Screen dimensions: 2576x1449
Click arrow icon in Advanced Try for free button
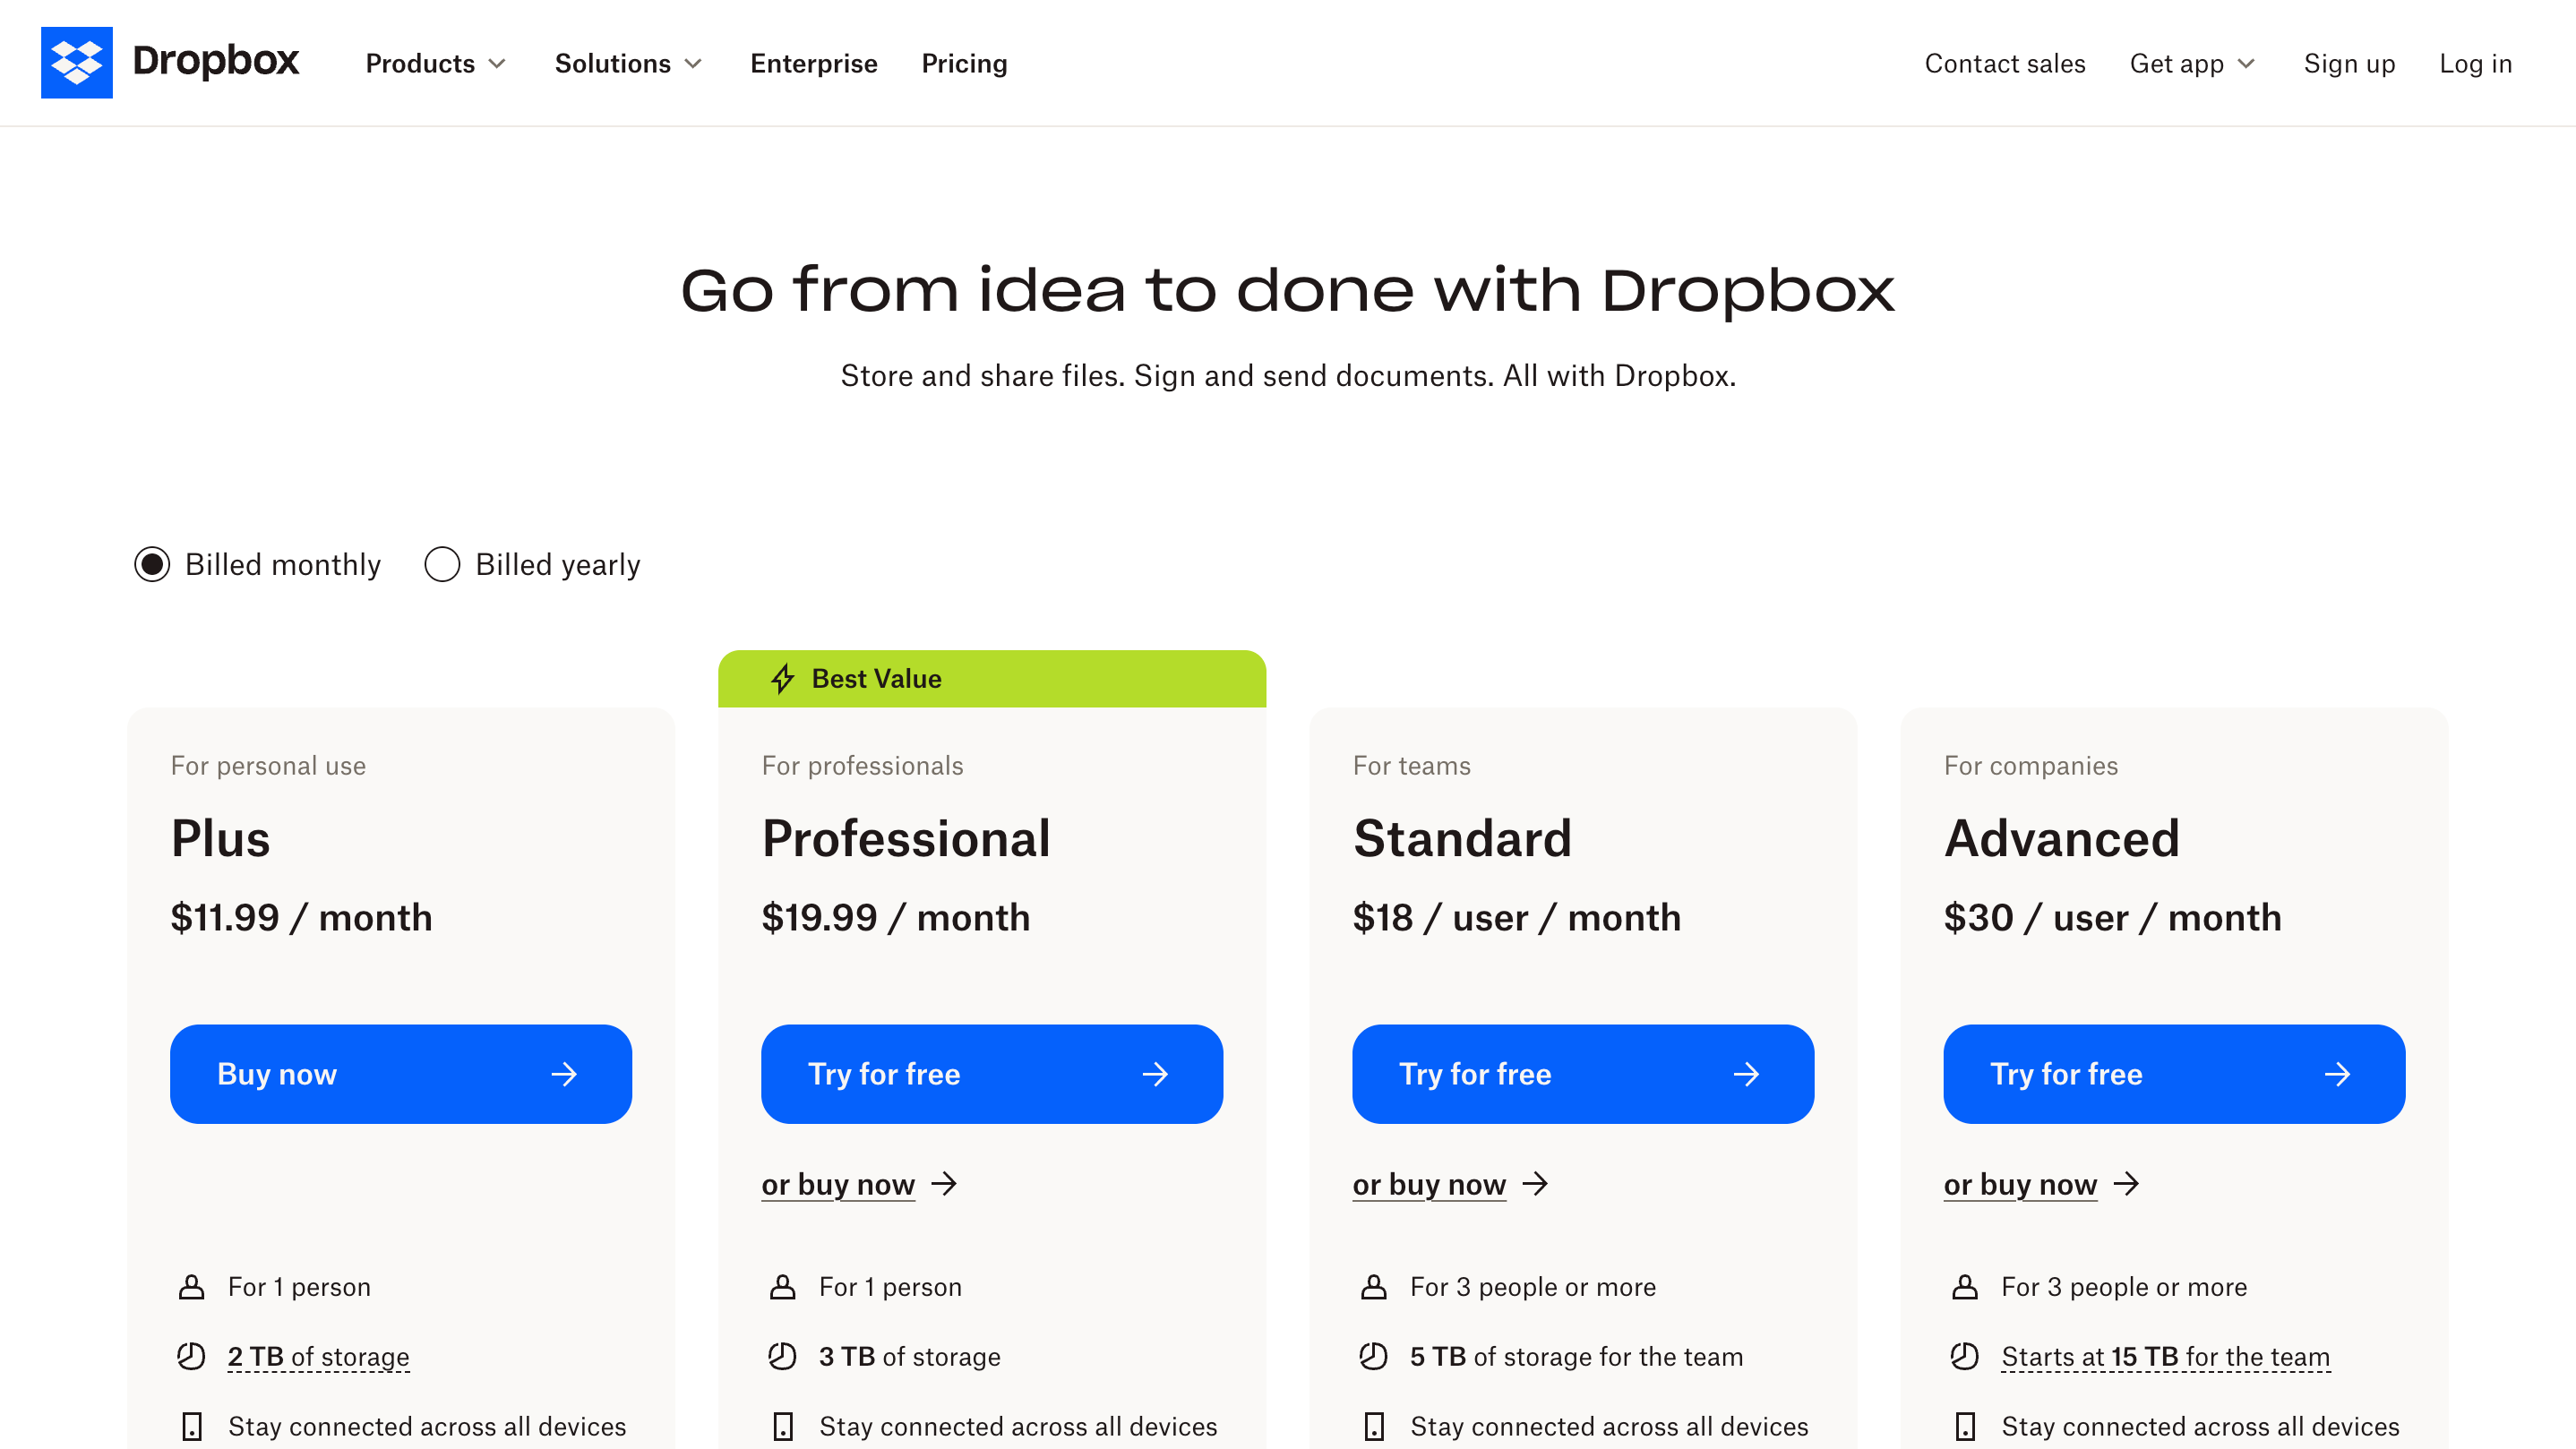point(2337,1074)
